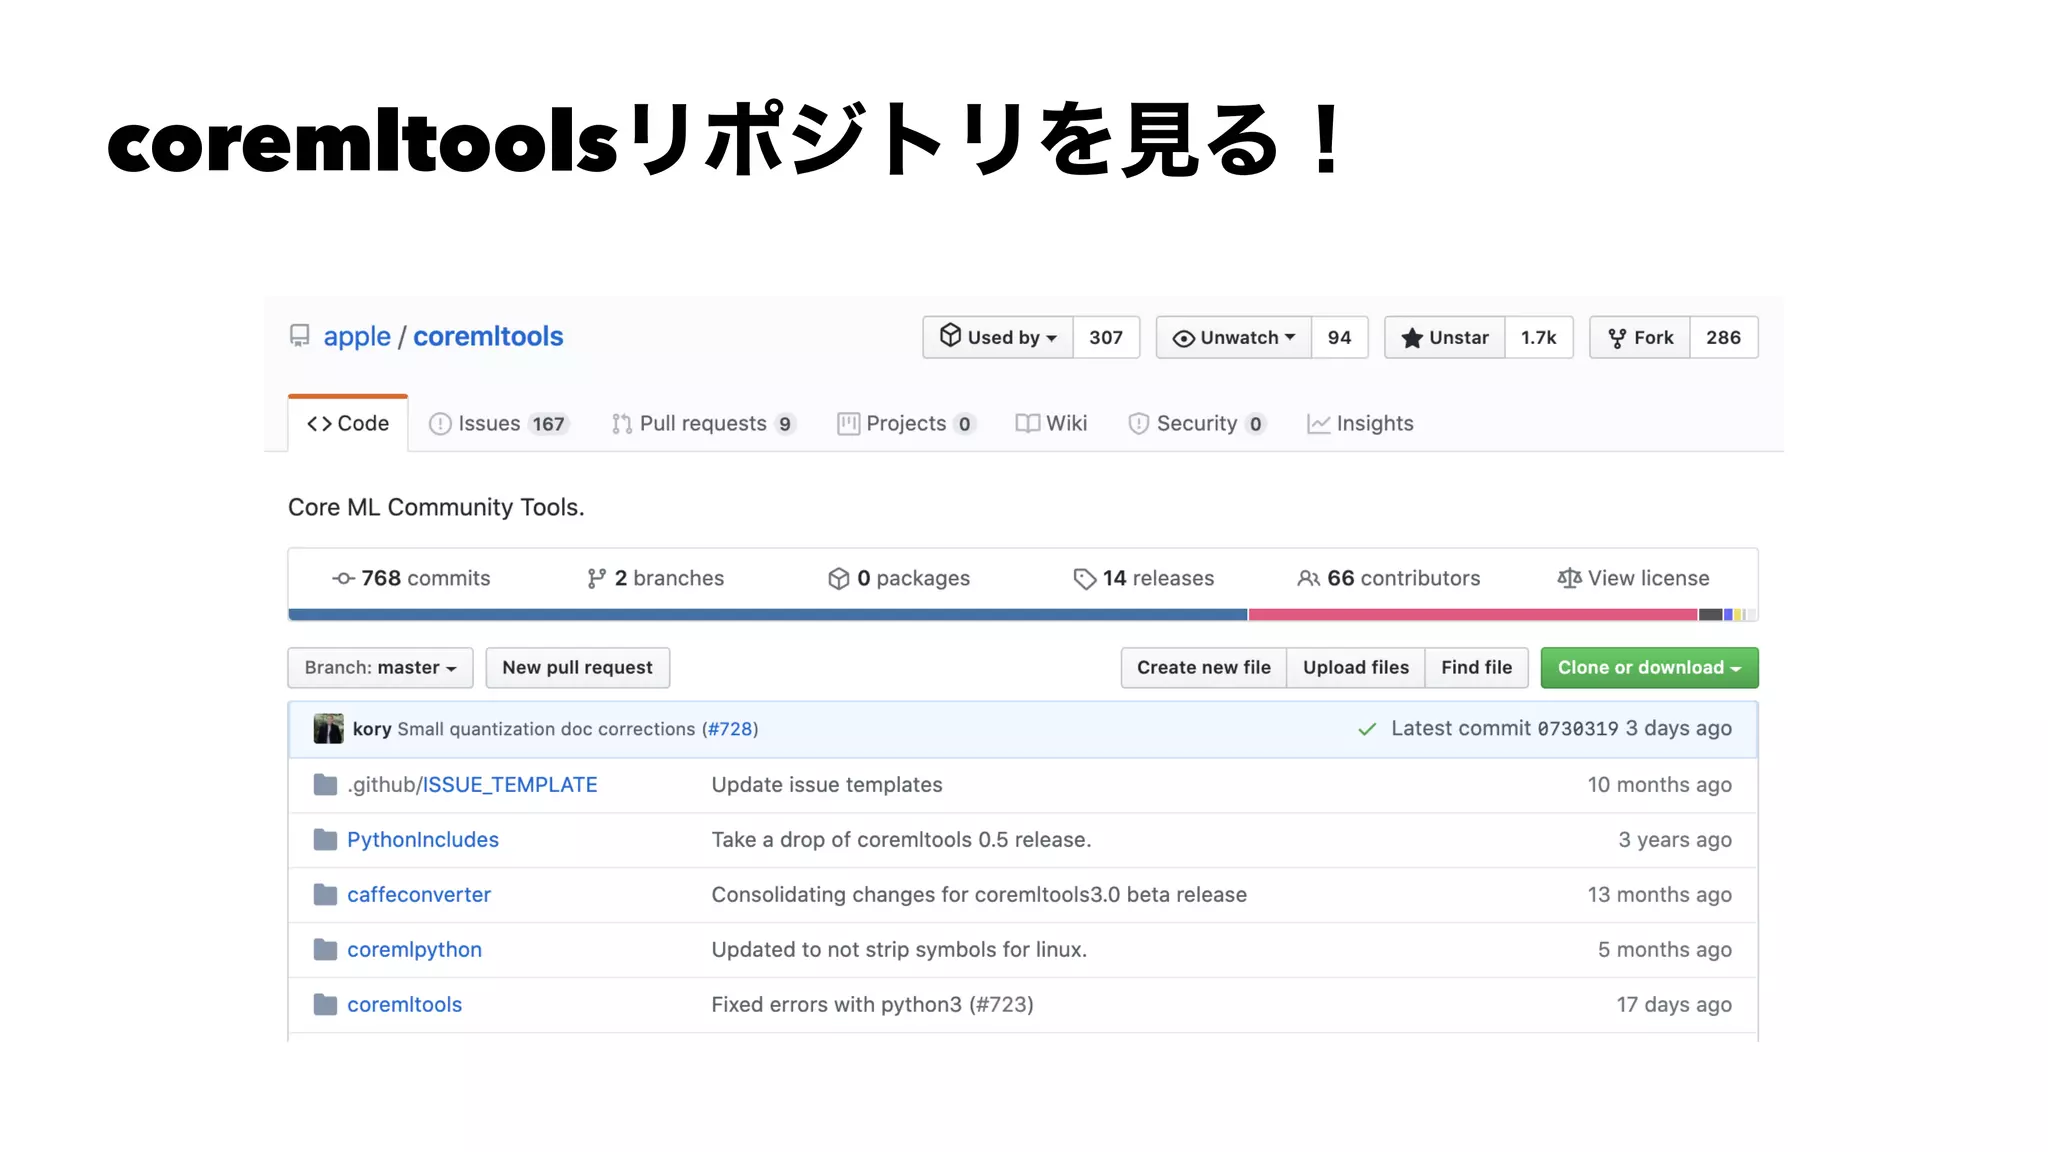Click the blue segment of language bar
Viewport: 2048px width, 1152px height.
(x=768, y=615)
